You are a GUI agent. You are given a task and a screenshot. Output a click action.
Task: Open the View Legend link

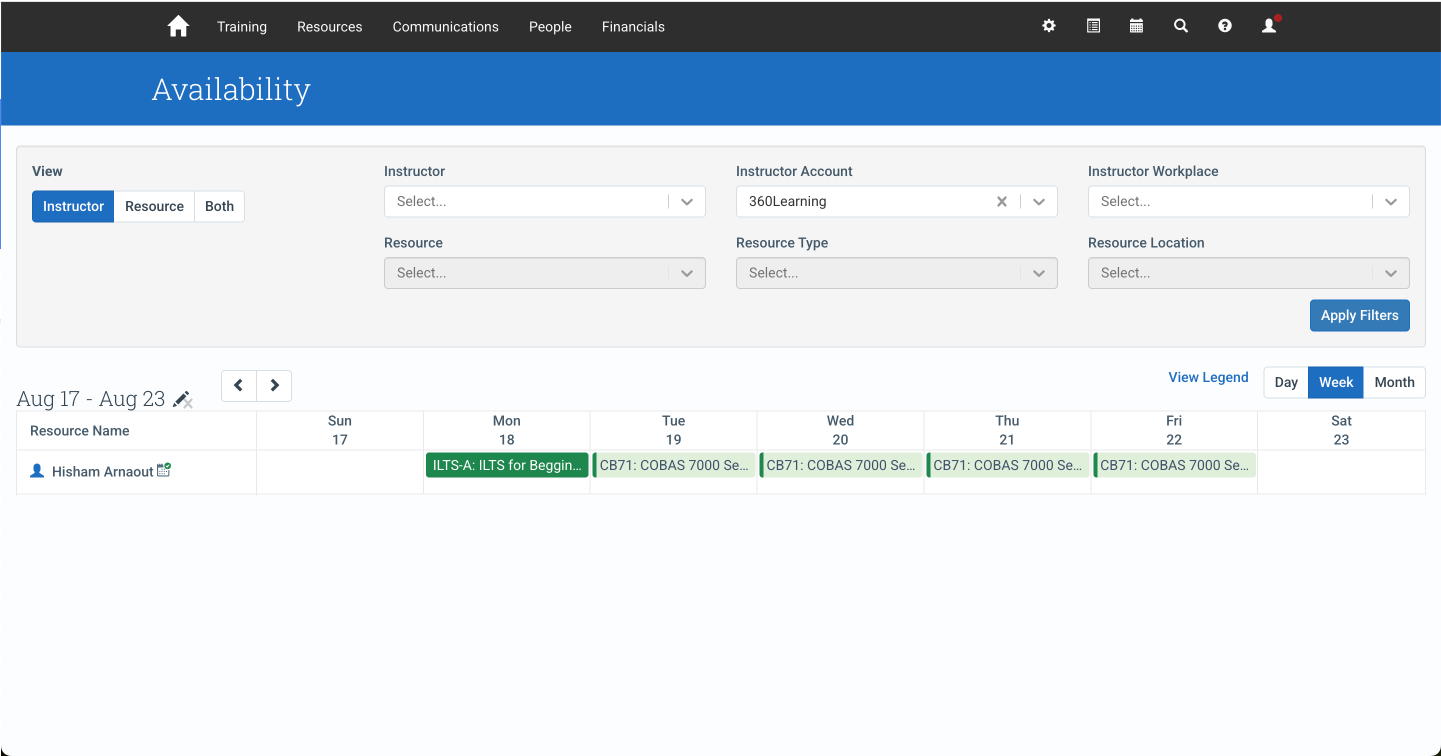click(x=1208, y=377)
